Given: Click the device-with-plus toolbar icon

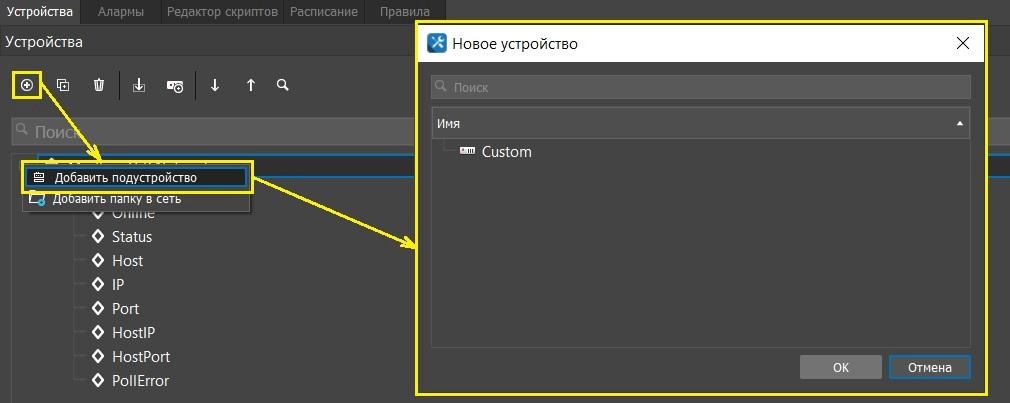Looking at the screenshot, I should point(175,86).
